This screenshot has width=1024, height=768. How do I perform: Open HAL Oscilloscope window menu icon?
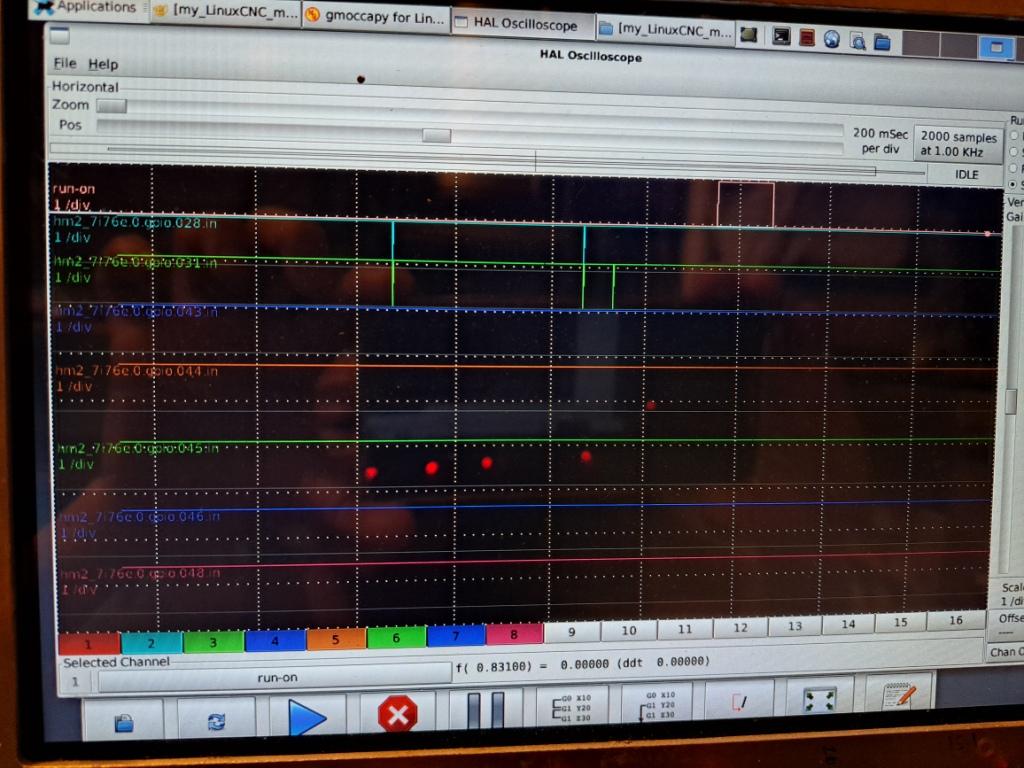click(59, 35)
